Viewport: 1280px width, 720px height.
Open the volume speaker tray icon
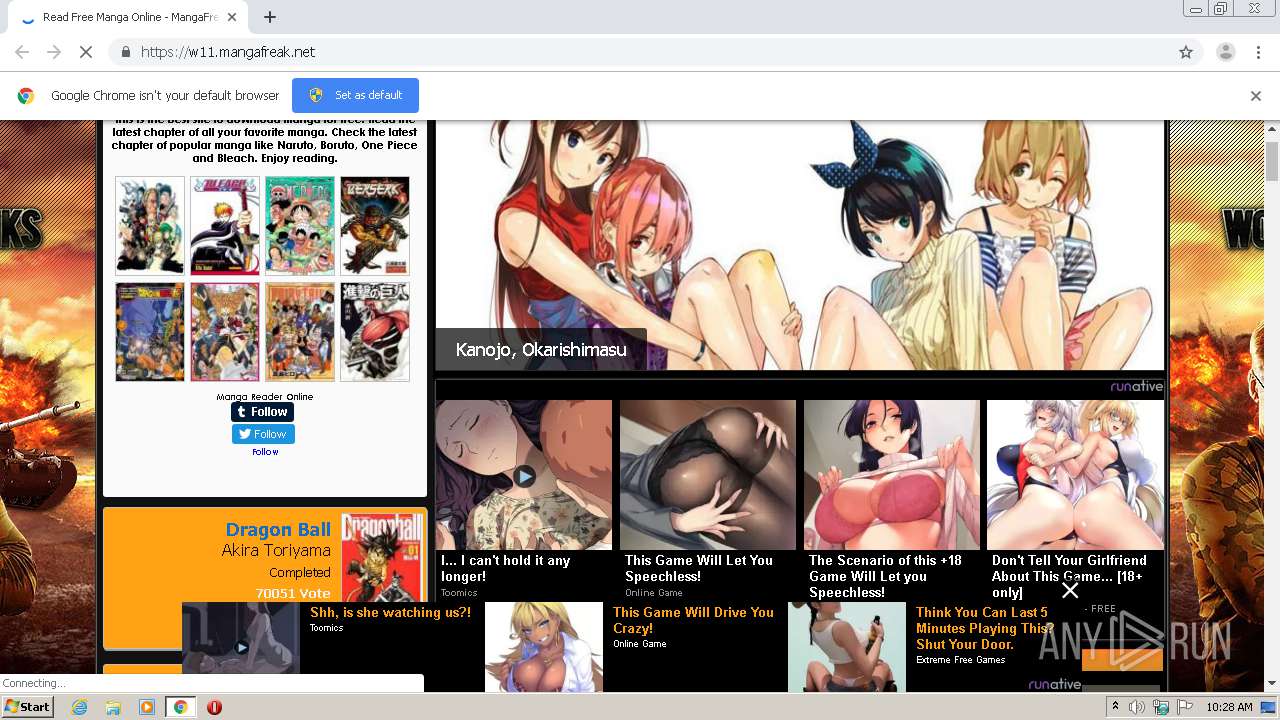pyautogui.click(x=1136, y=707)
